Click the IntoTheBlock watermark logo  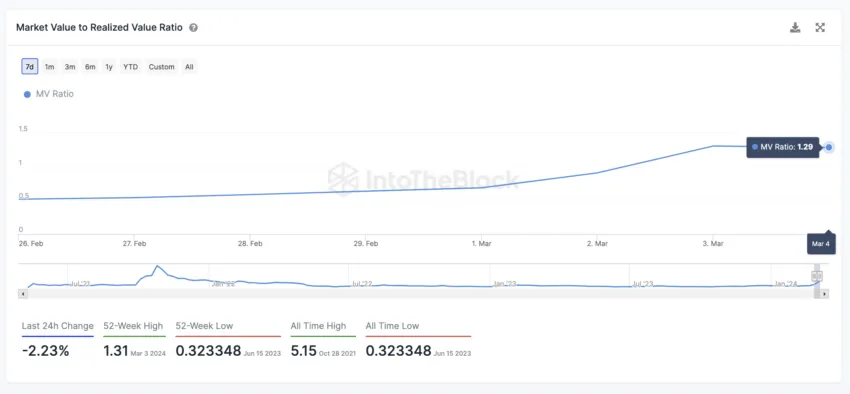pyautogui.click(x=423, y=179)
